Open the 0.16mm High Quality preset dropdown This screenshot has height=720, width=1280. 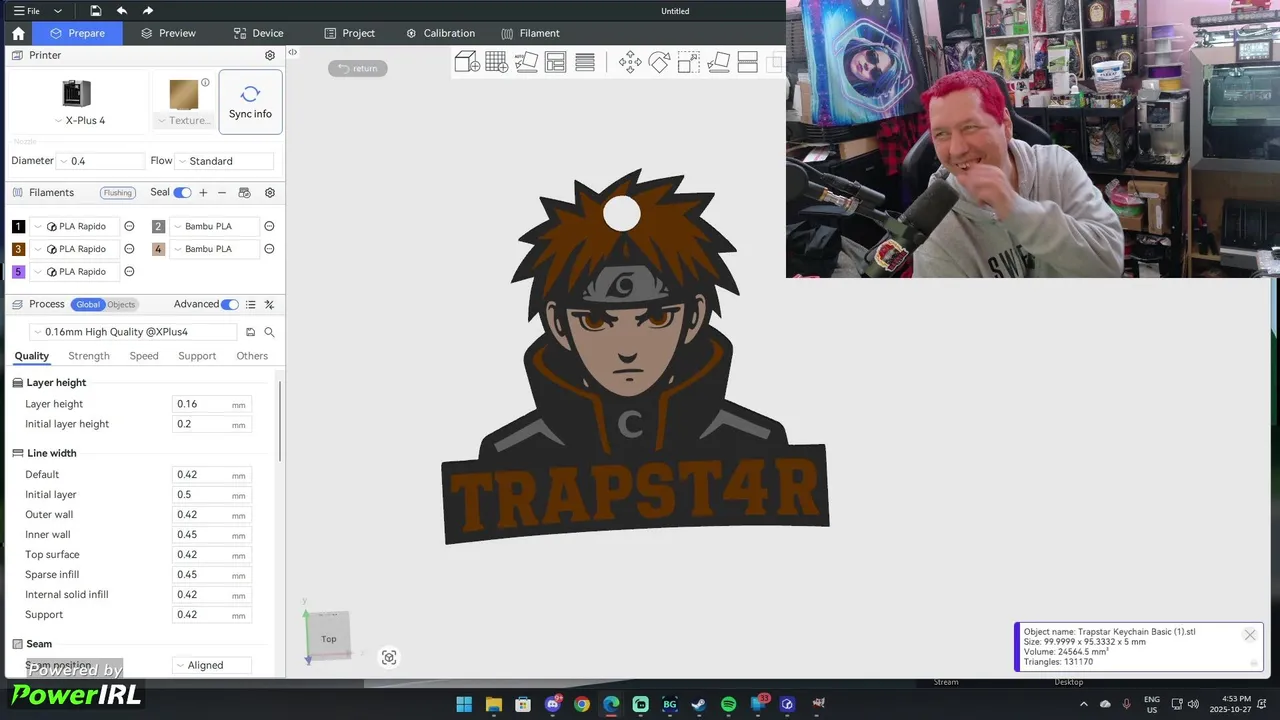[134, 332]
